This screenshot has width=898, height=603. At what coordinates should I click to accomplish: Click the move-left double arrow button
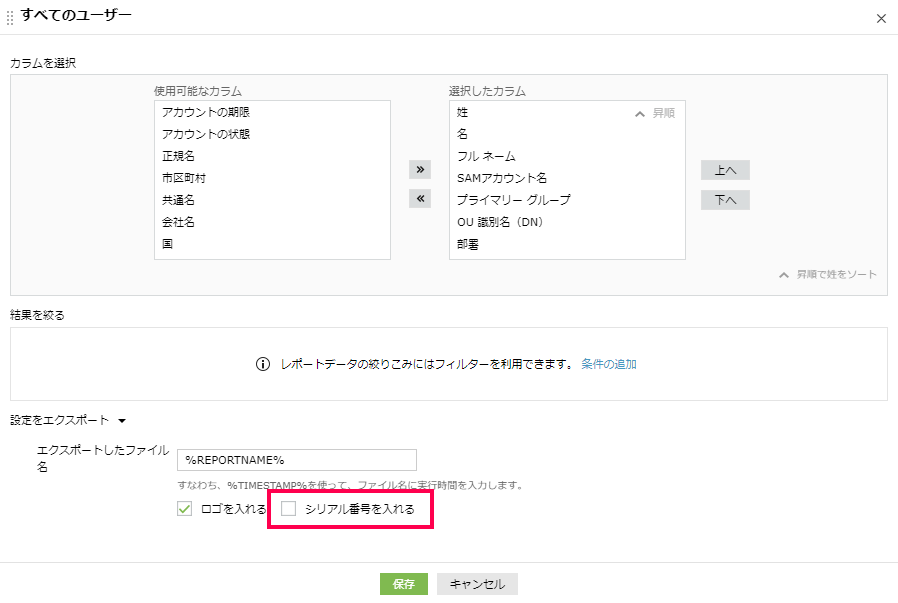(x=420, y=199)
